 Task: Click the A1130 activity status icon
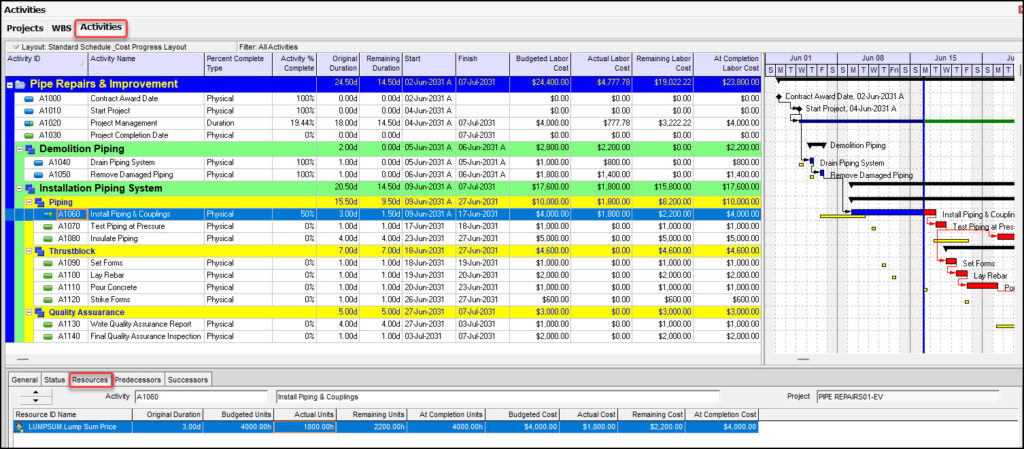[48, 324]
